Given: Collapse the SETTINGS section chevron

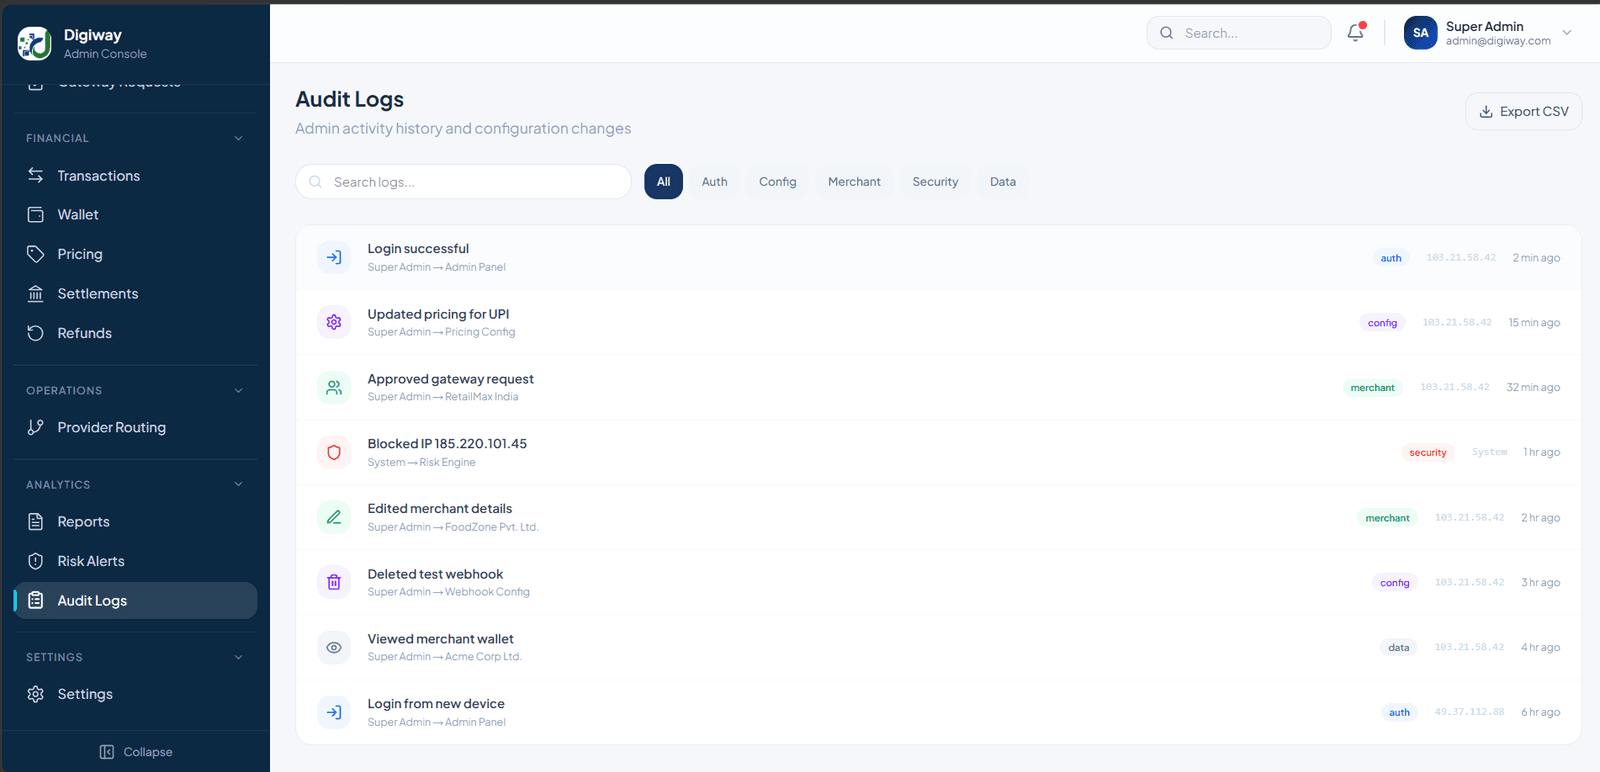Looking at the screenshot, I should pos(238,657).
